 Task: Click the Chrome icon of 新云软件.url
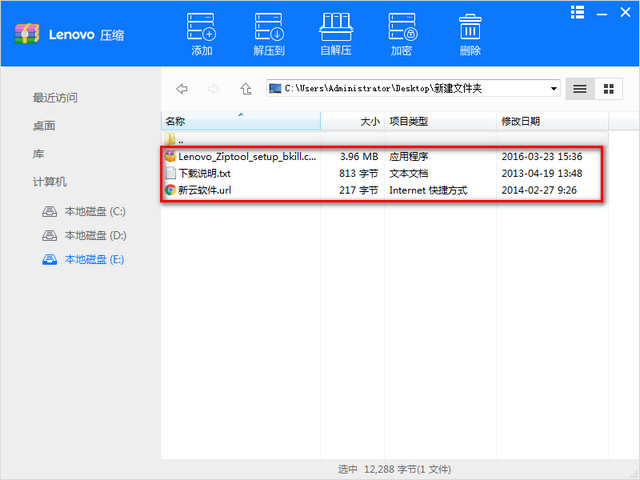click(x=170, y=190)
